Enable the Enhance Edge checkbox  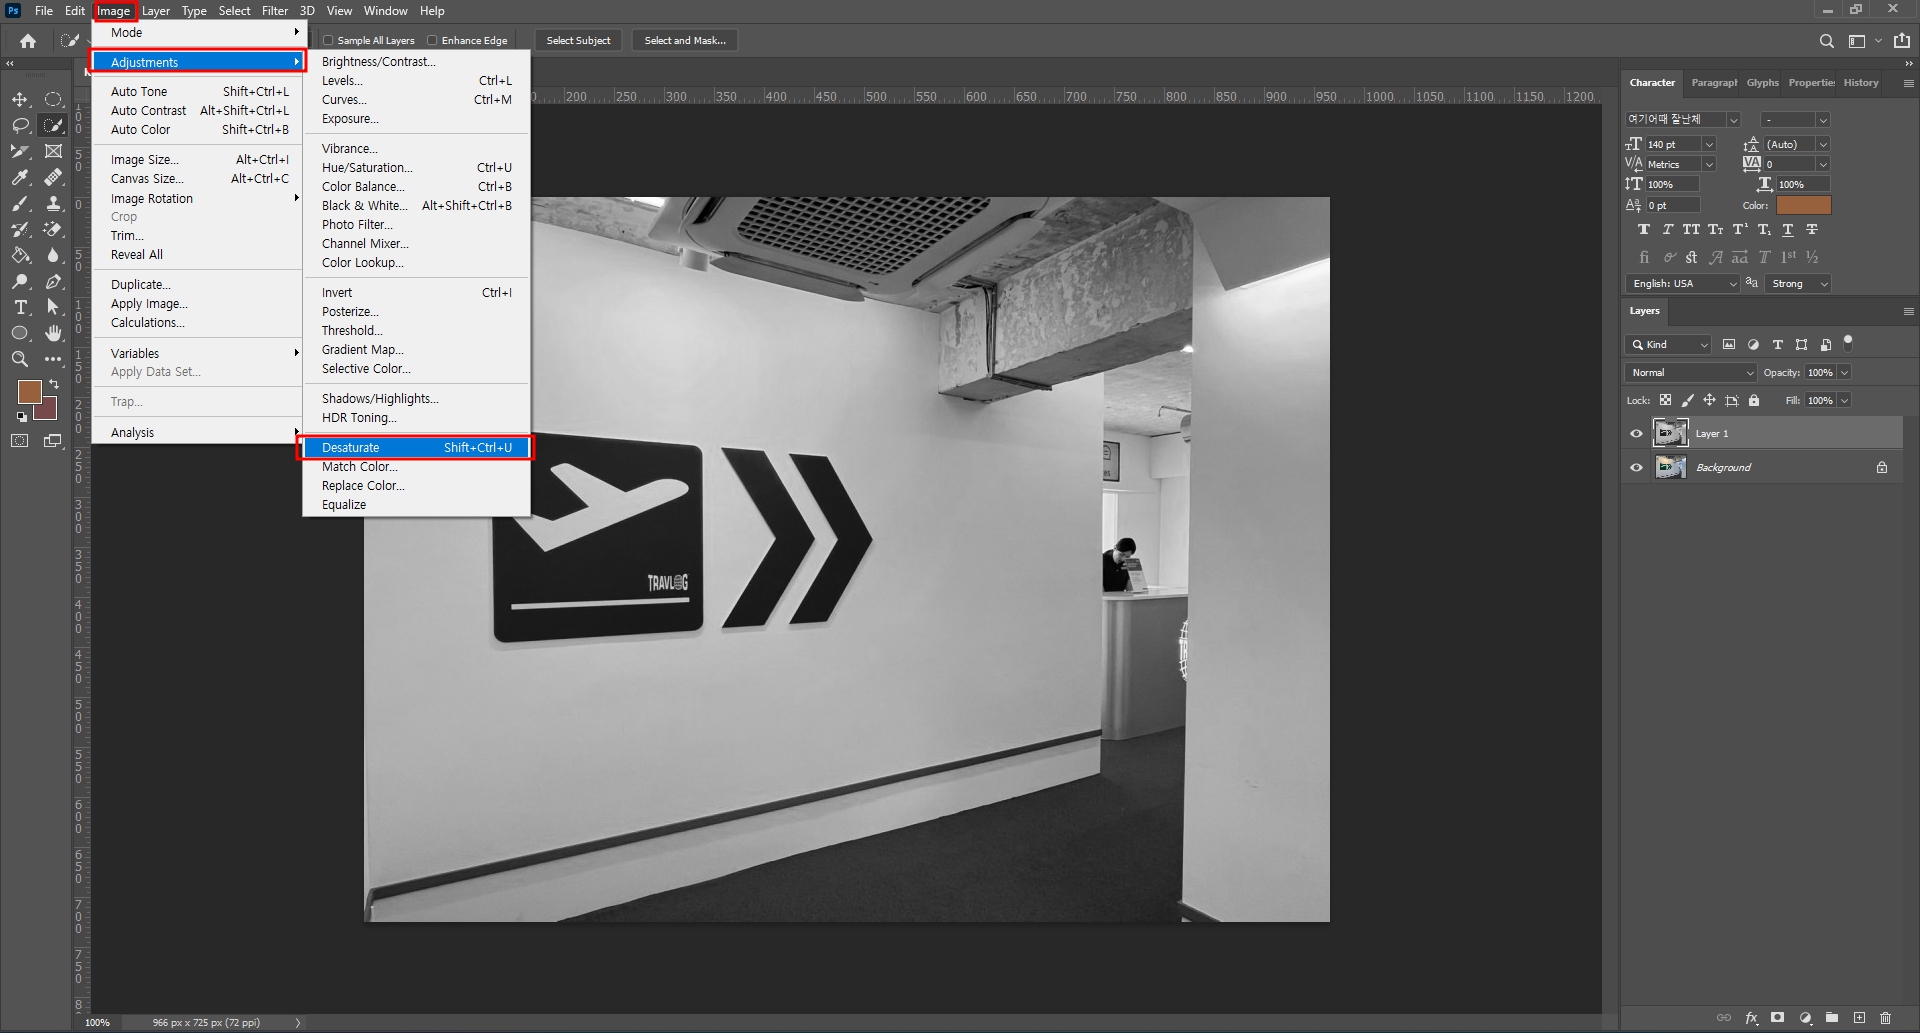click(x=432, y=41)
